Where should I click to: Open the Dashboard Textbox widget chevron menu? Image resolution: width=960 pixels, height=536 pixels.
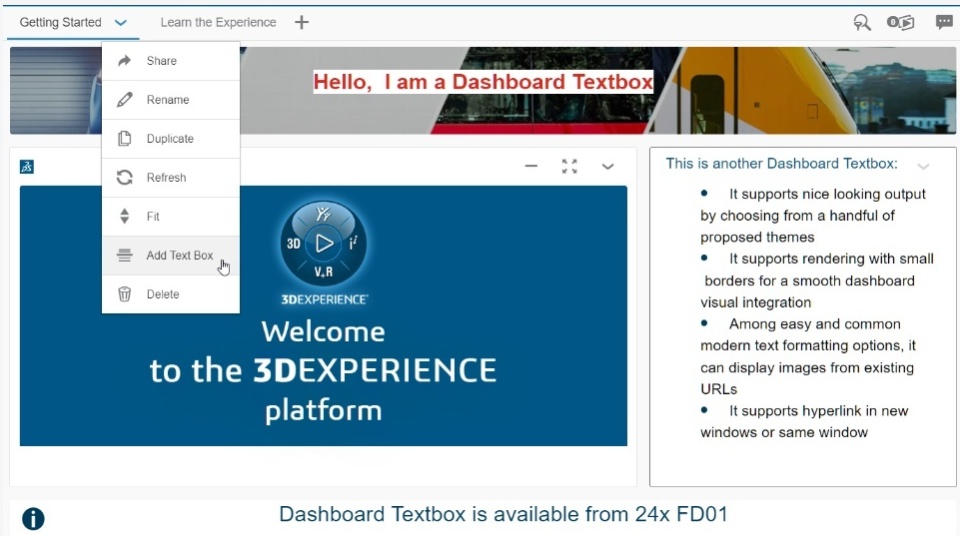pos(923,167)
